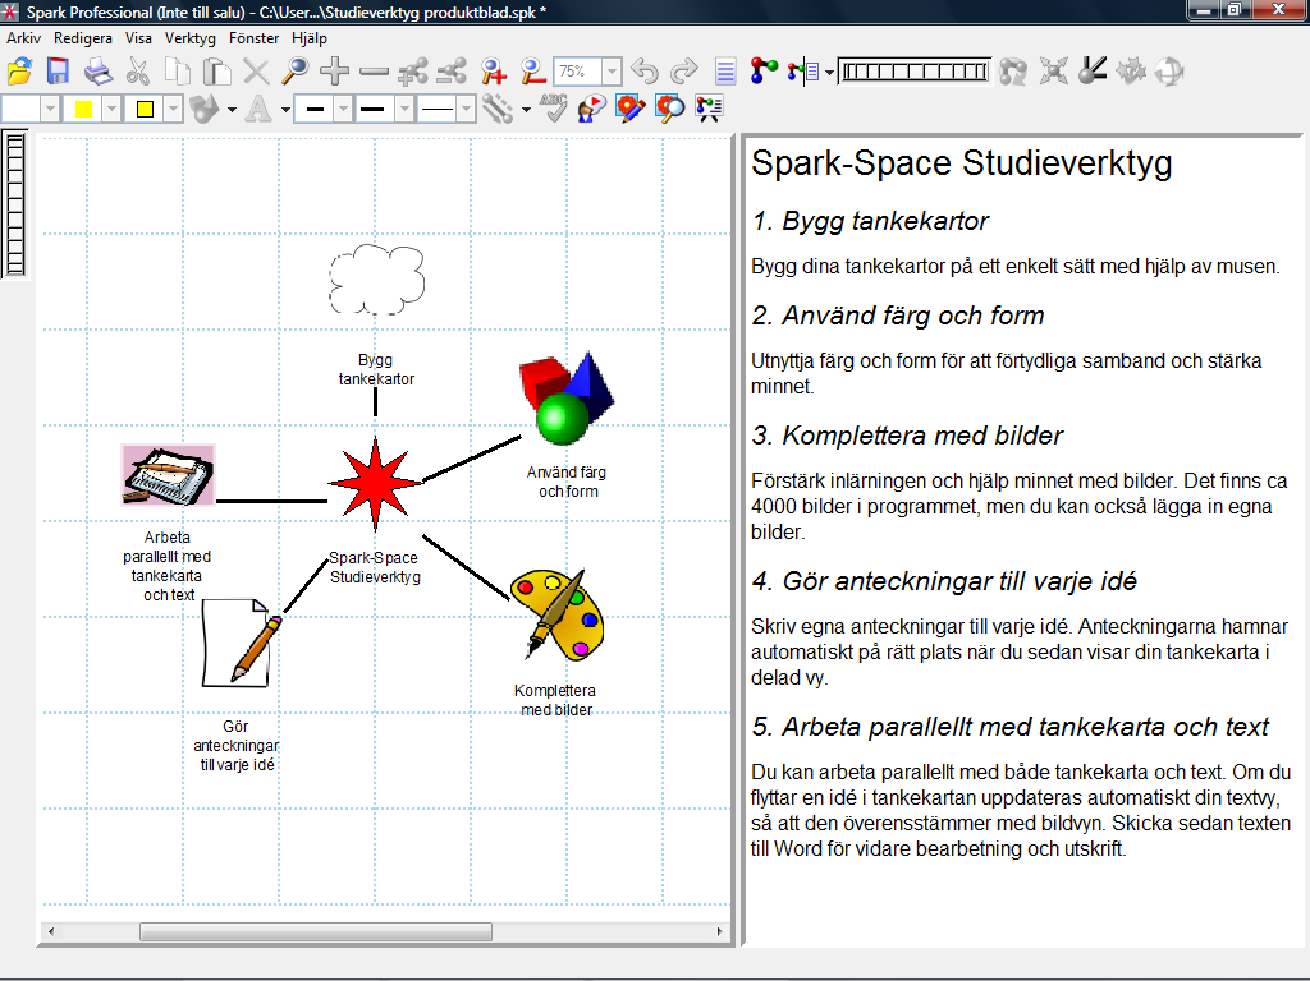Open the split view dropdown arrow

pos(829,72)
